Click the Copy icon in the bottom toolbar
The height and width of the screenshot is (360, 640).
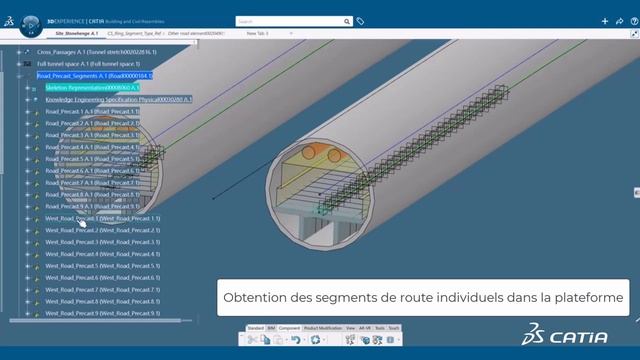265,340
